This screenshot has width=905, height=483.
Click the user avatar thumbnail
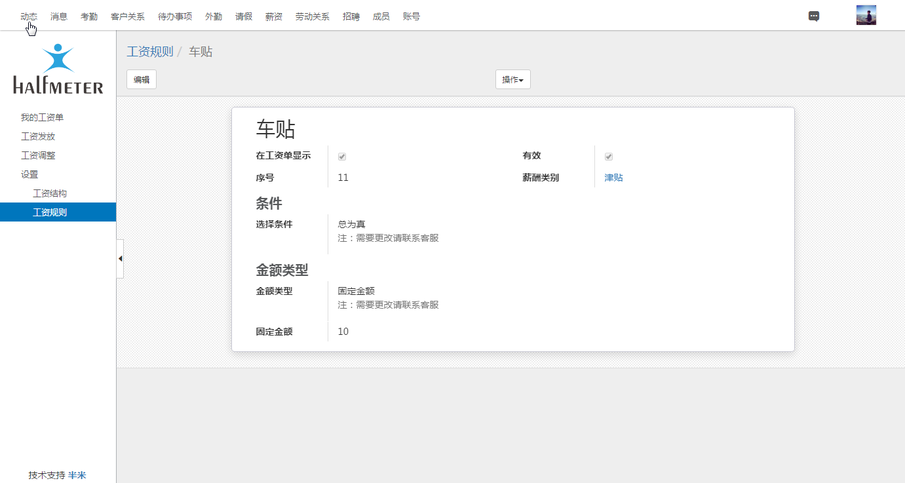click(x=865, y=15)
